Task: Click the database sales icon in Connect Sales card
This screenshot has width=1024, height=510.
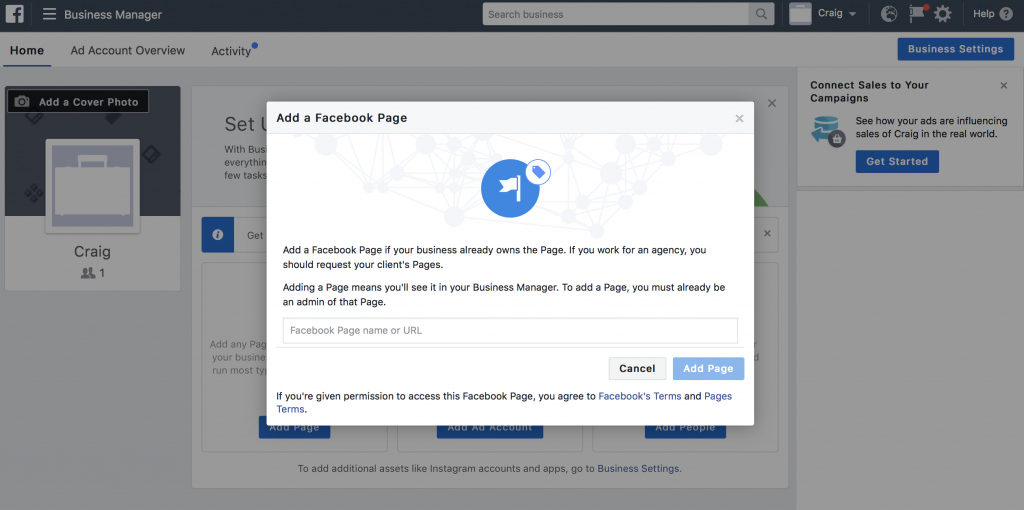Action: tap(827, 130)
